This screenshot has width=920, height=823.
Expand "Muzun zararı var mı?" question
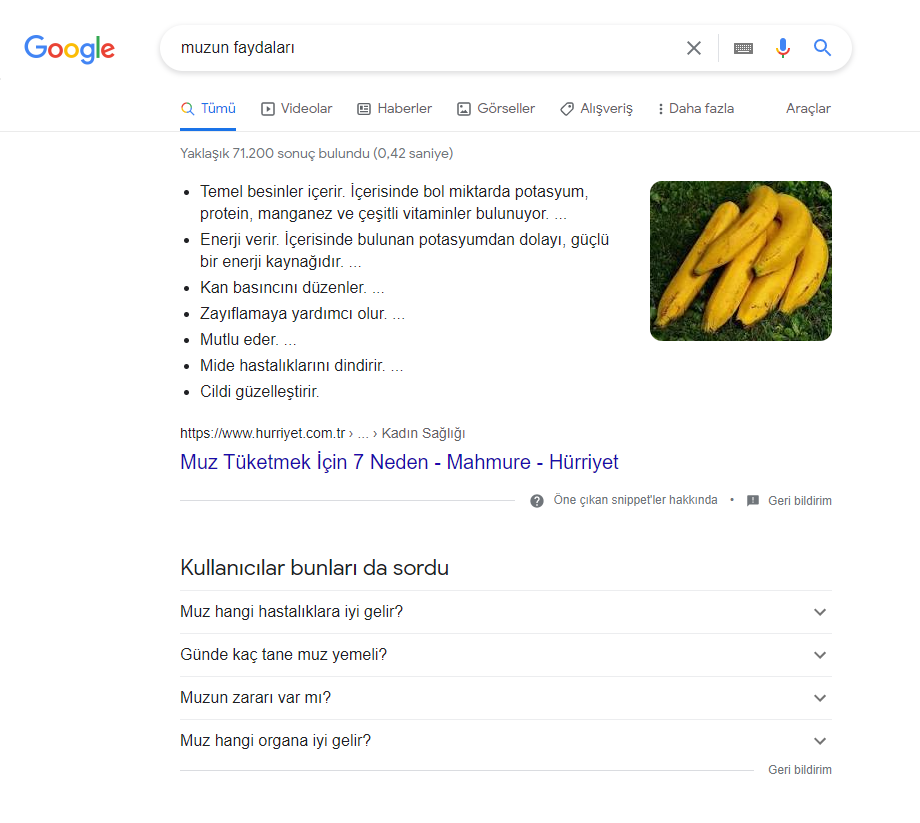pyautogui.click(x=506, y=697)
